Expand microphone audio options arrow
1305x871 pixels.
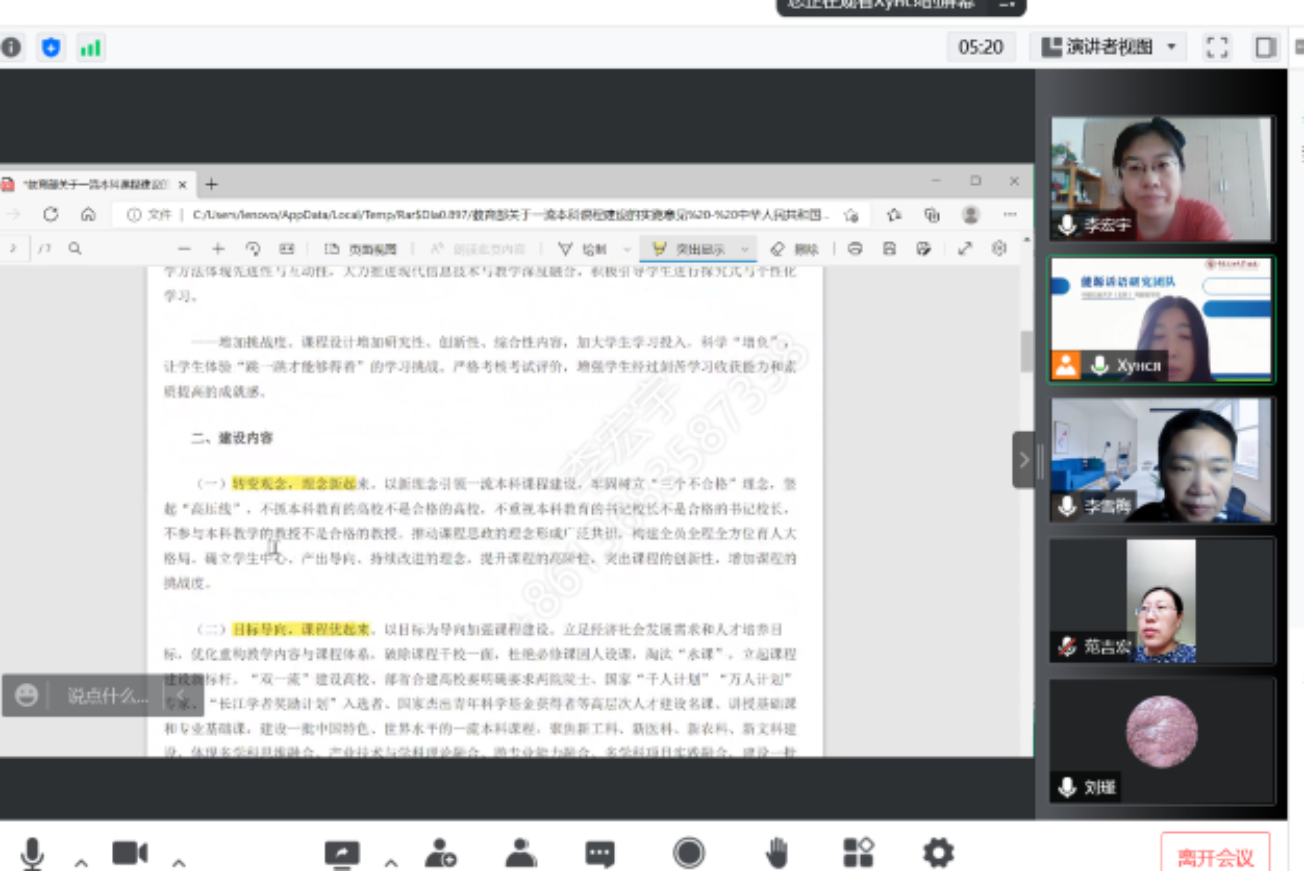(x=81, y=862)
